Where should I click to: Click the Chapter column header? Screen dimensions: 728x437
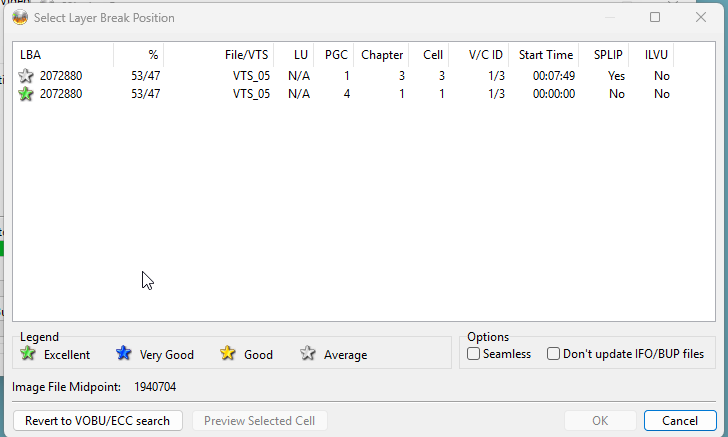pos(382,55)
